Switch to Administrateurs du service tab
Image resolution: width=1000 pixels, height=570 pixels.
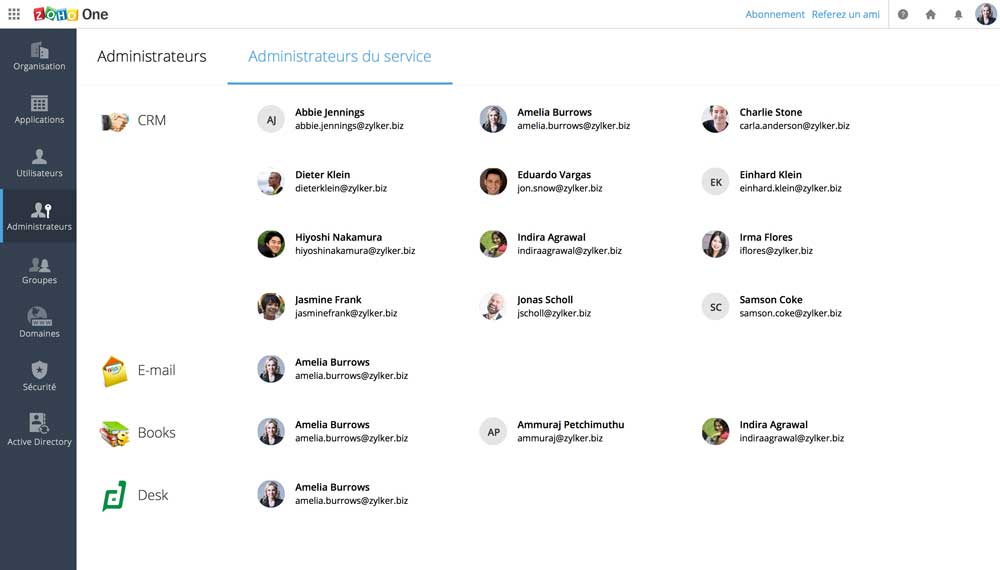point(339,56)
